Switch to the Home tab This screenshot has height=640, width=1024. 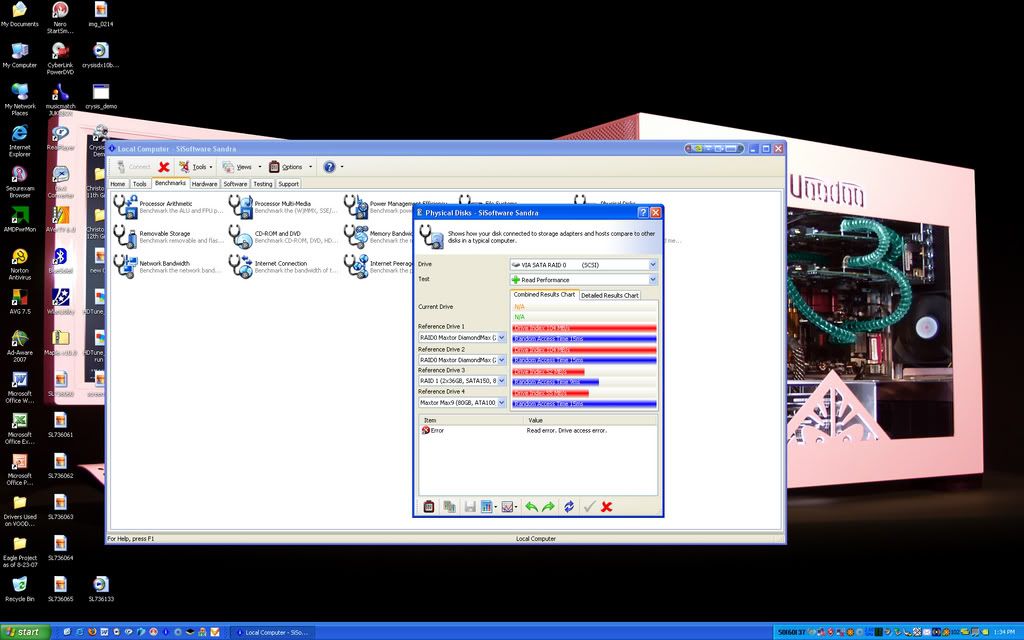click(x=118, y=184)
